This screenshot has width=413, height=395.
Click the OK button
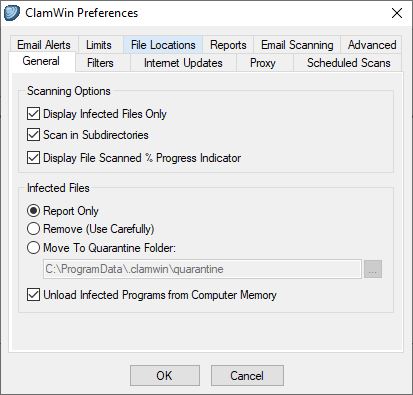coord(165,376)
